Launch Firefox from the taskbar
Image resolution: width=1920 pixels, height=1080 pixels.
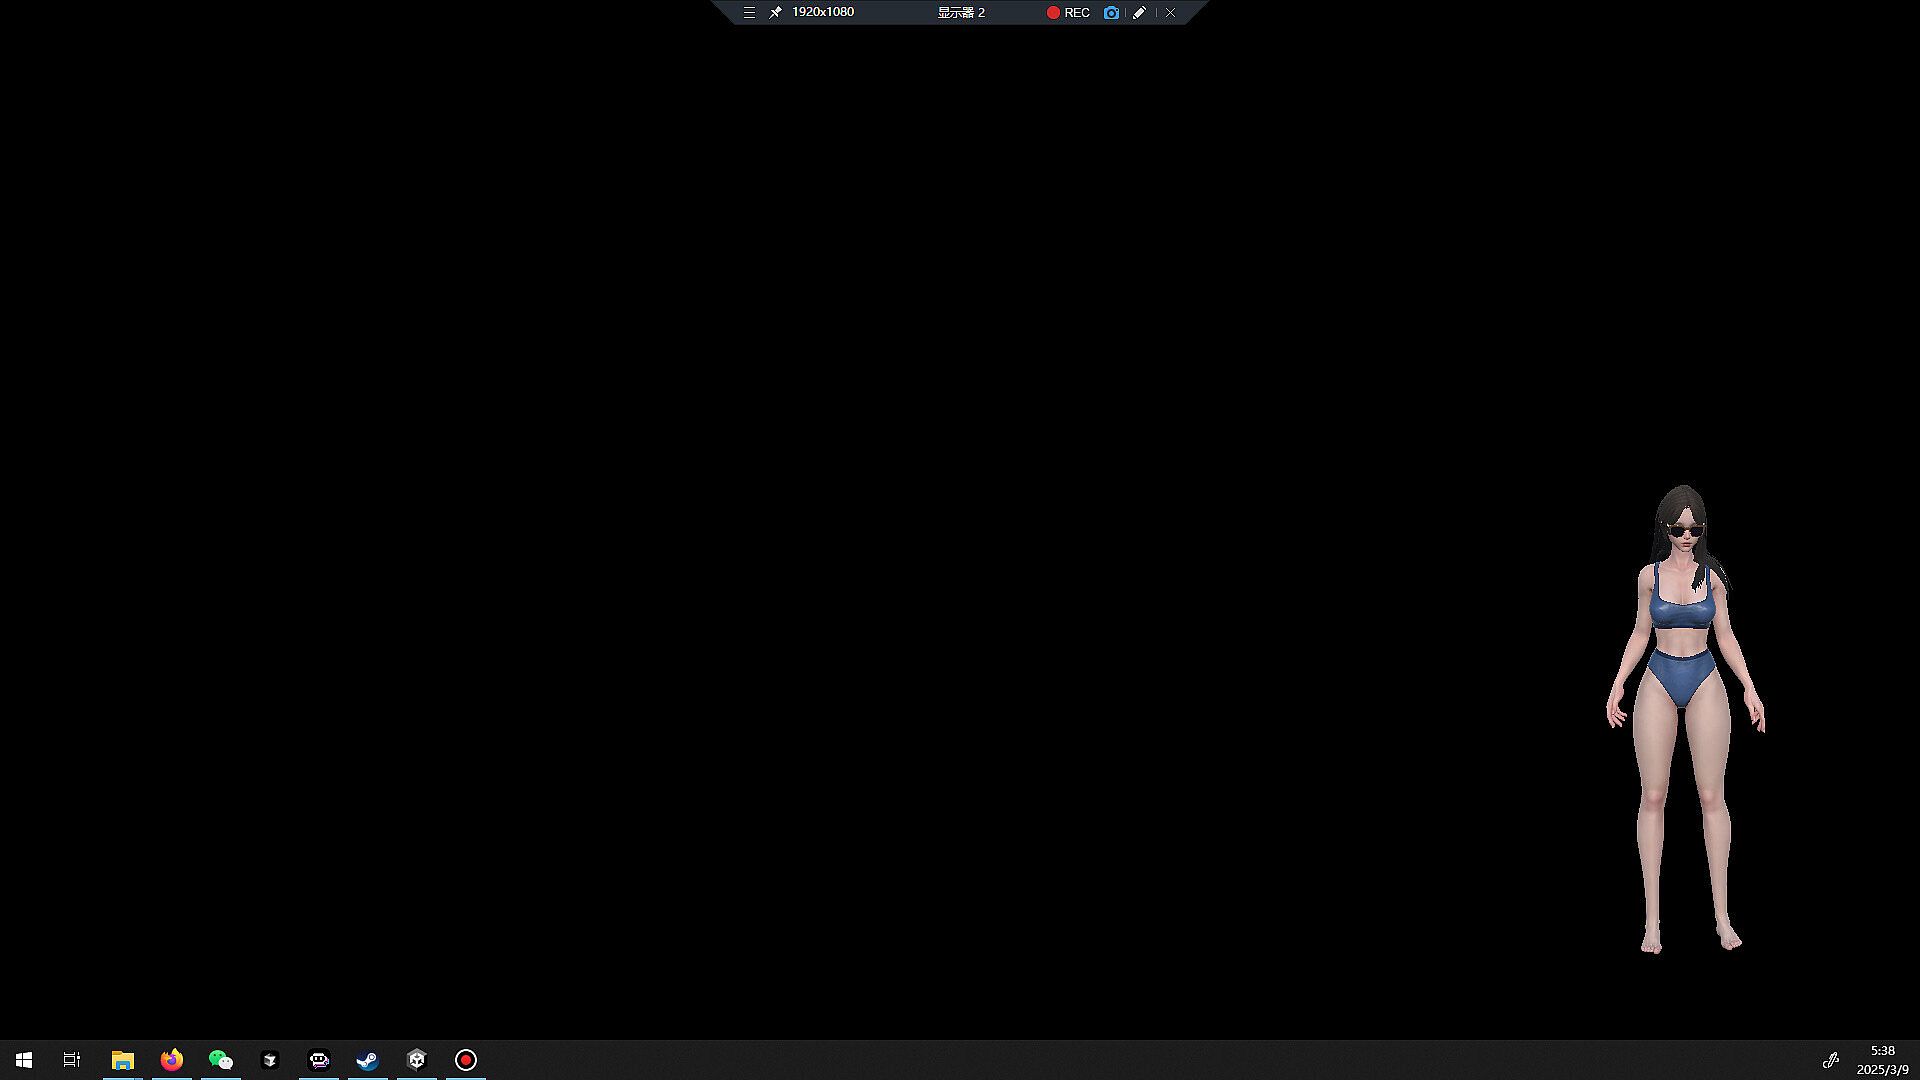tap(172, 1060)
